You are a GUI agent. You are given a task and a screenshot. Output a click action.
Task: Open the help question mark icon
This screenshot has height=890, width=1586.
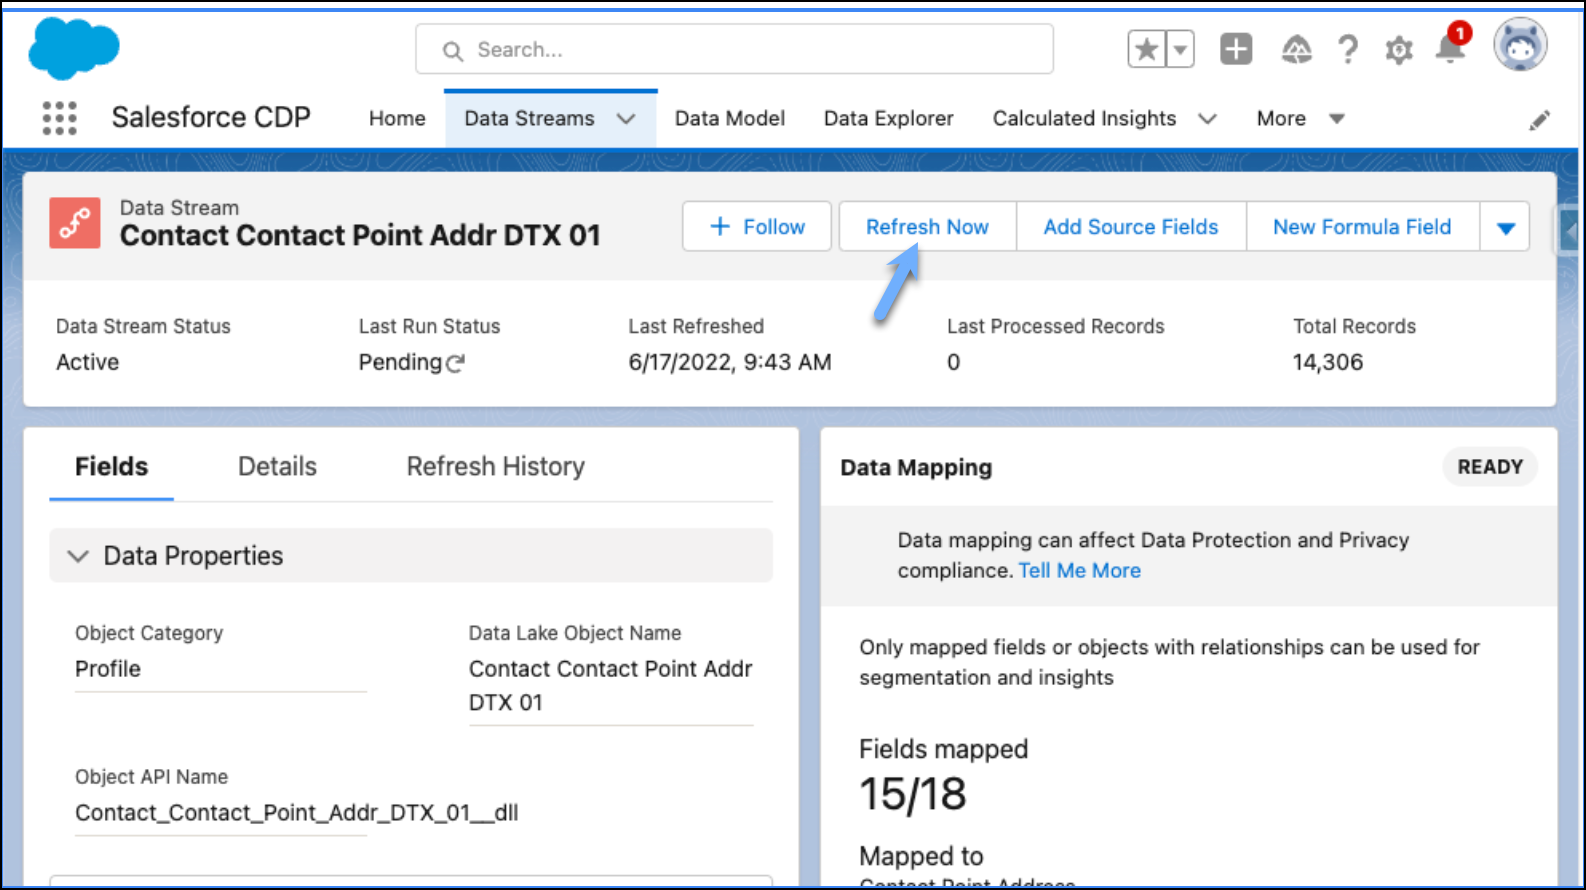[x=1348, y=49]
